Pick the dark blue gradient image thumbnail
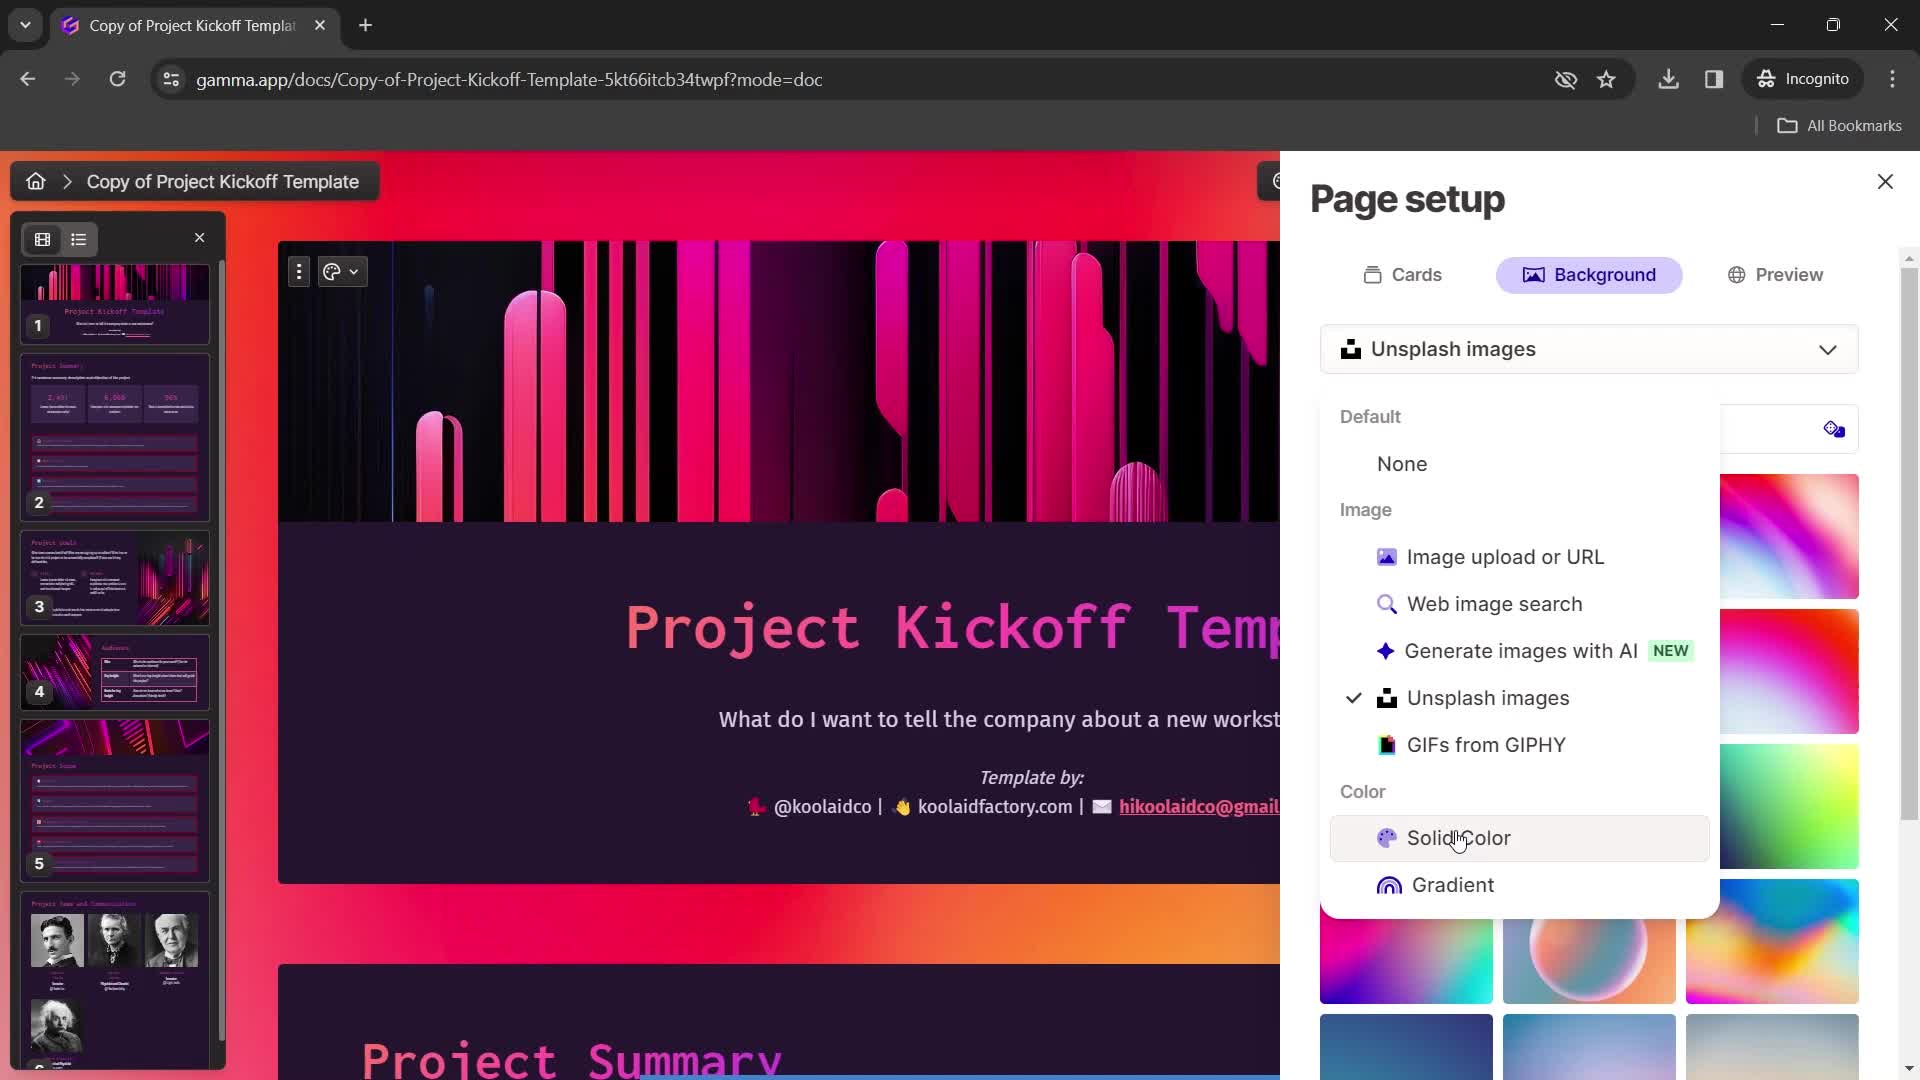 point(1406,1046)
